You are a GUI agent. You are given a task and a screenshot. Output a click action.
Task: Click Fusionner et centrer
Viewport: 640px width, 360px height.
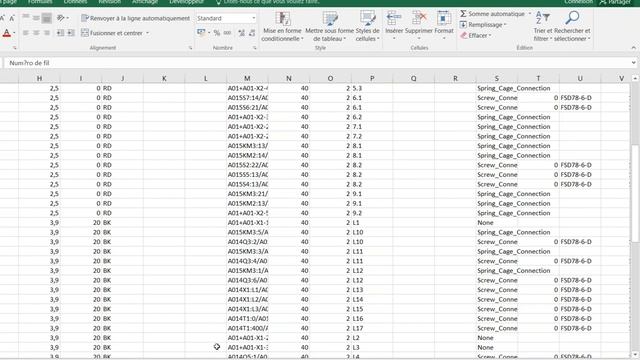click(112, 33)
